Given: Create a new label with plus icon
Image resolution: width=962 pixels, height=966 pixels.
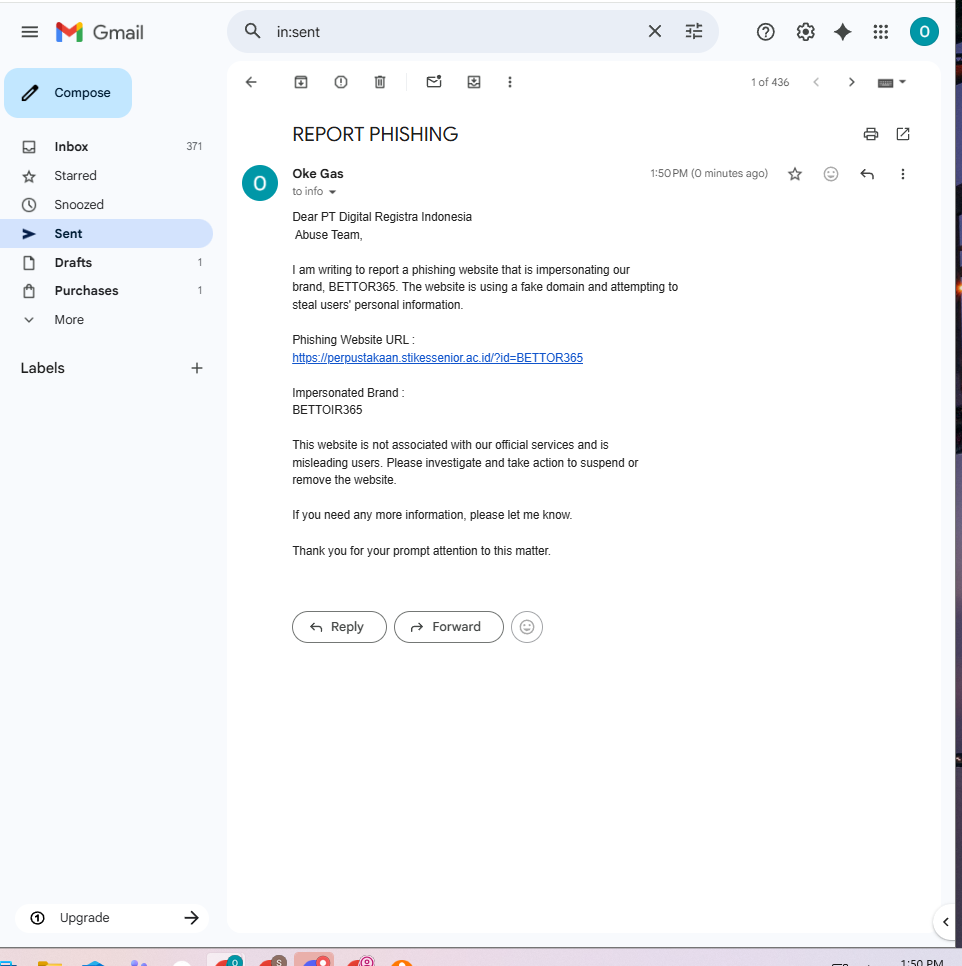Looking at the screenshot, I should (x=196, y=368).
